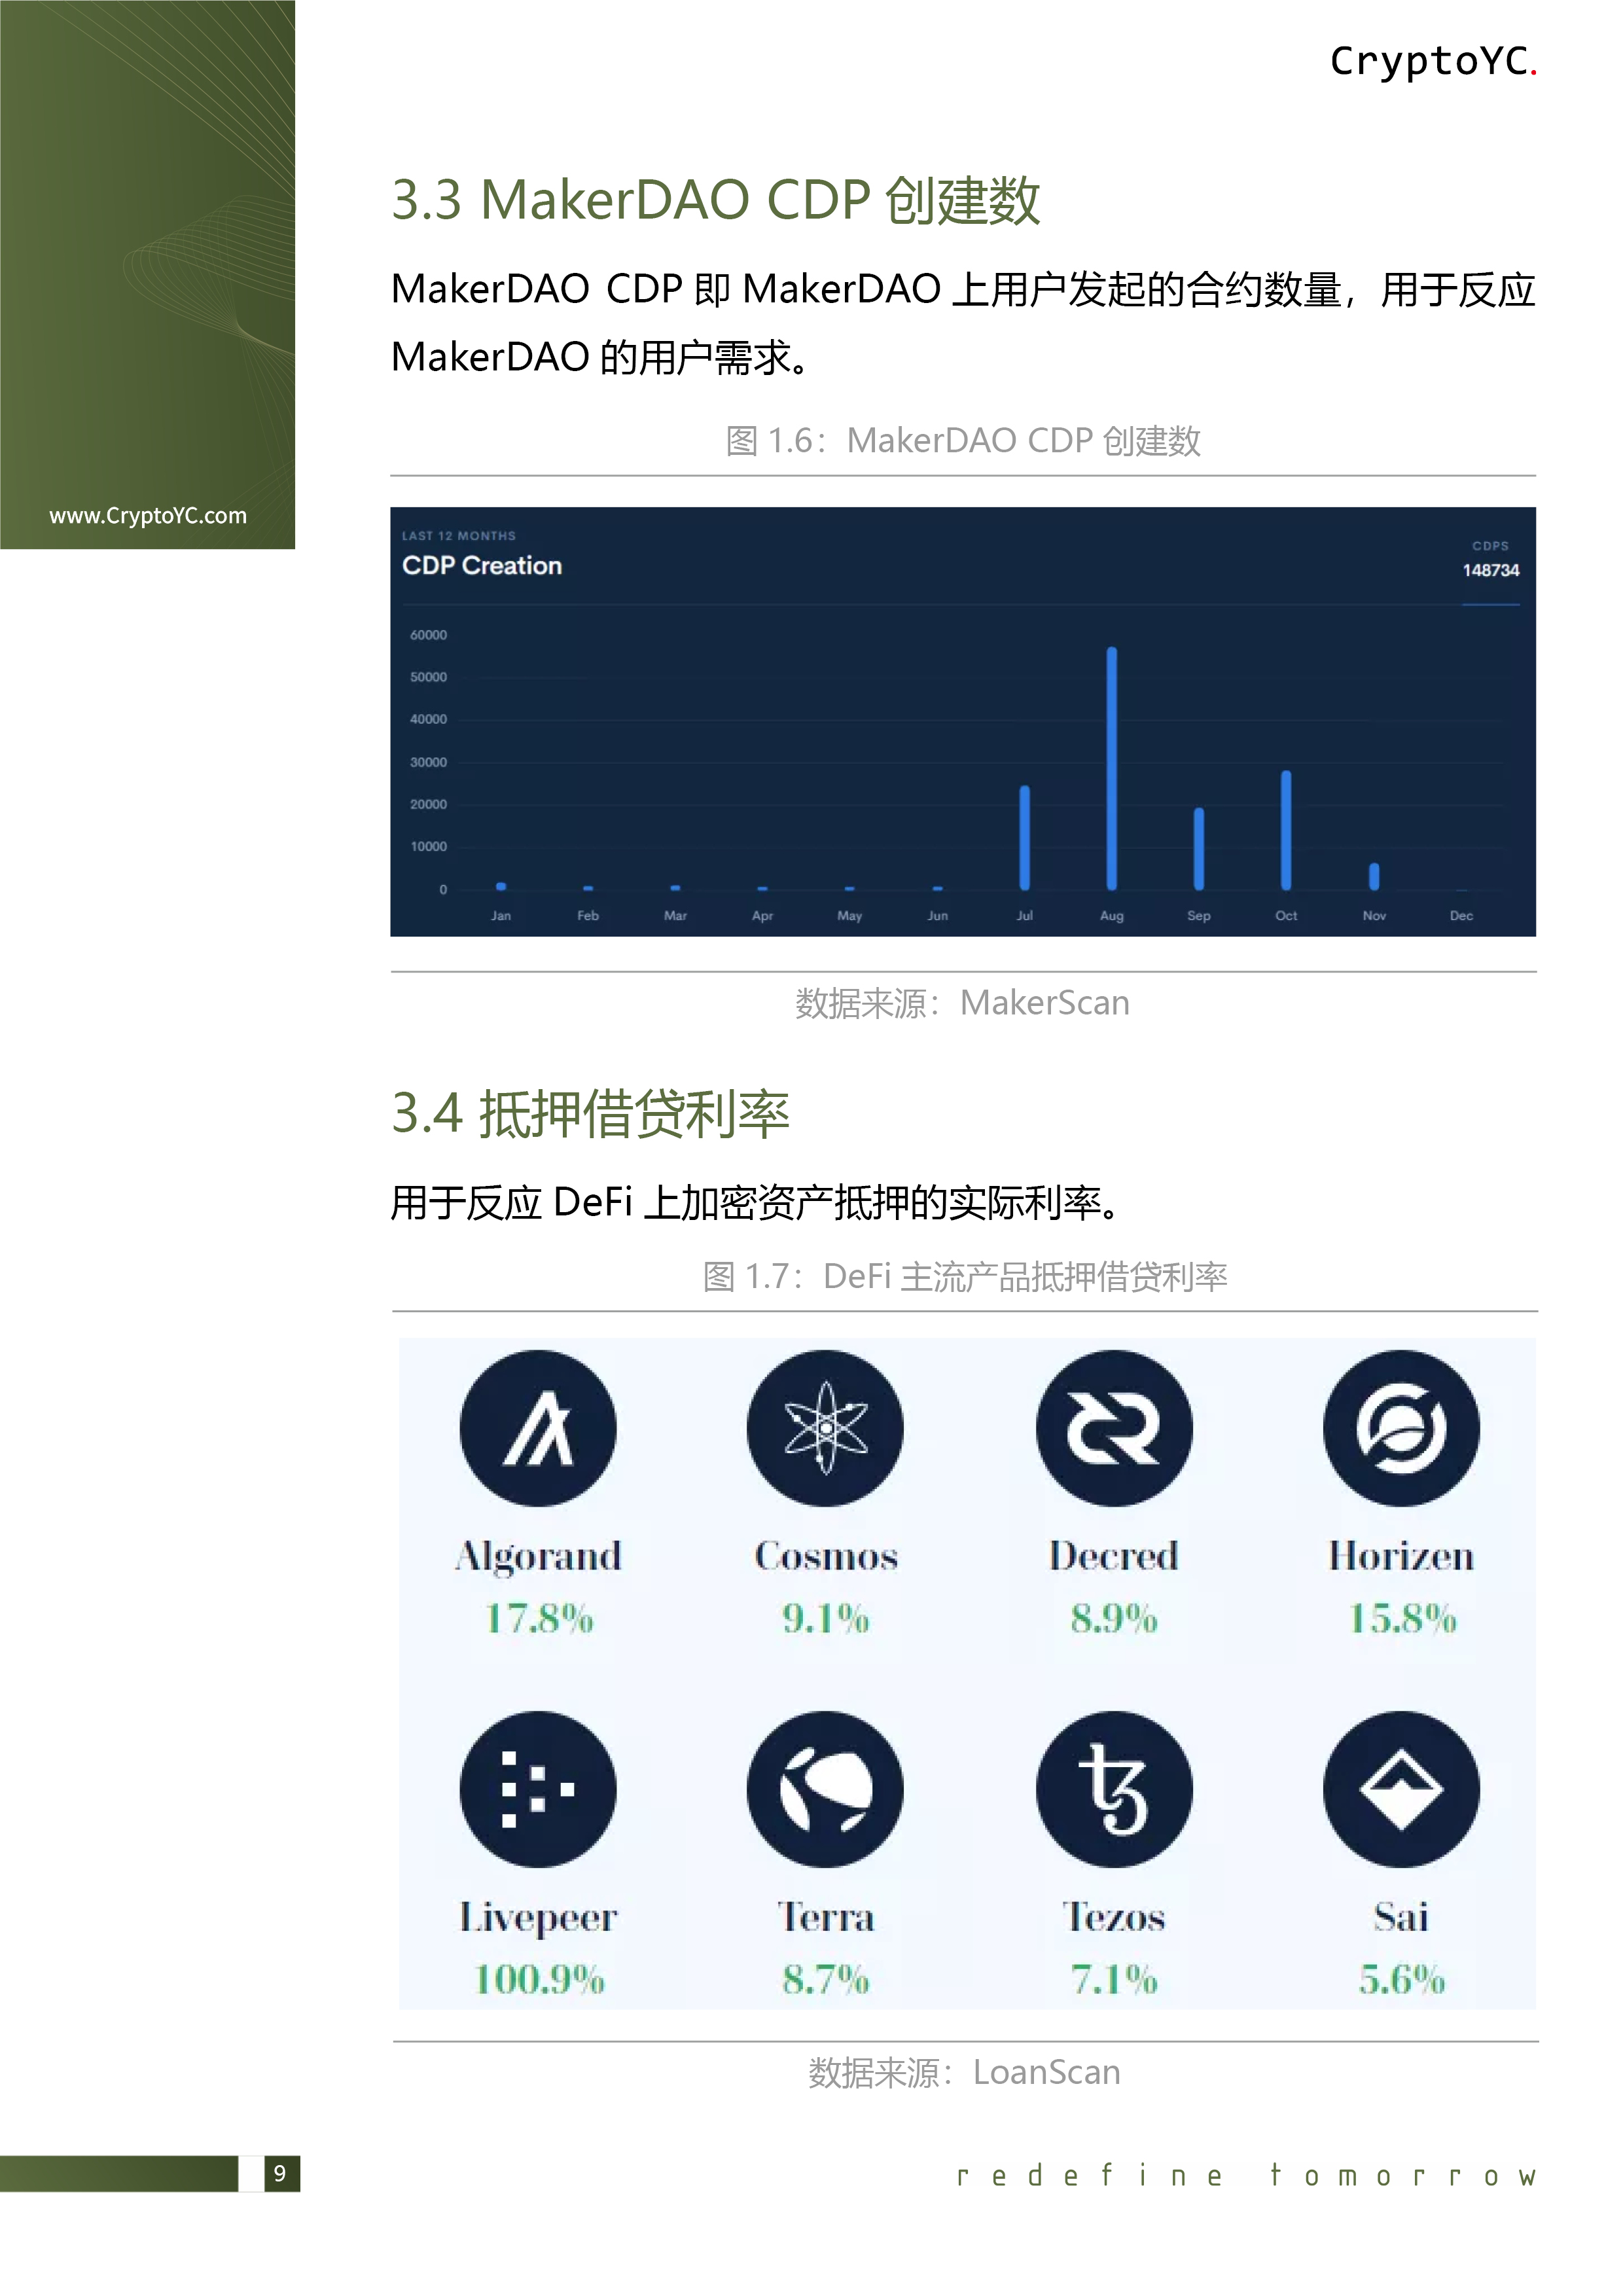Click the Tezos logo icon
Image resolution: width=1623 pixels, height=2296 pixels.
pyautogui.click(x=1114, y=1789)
